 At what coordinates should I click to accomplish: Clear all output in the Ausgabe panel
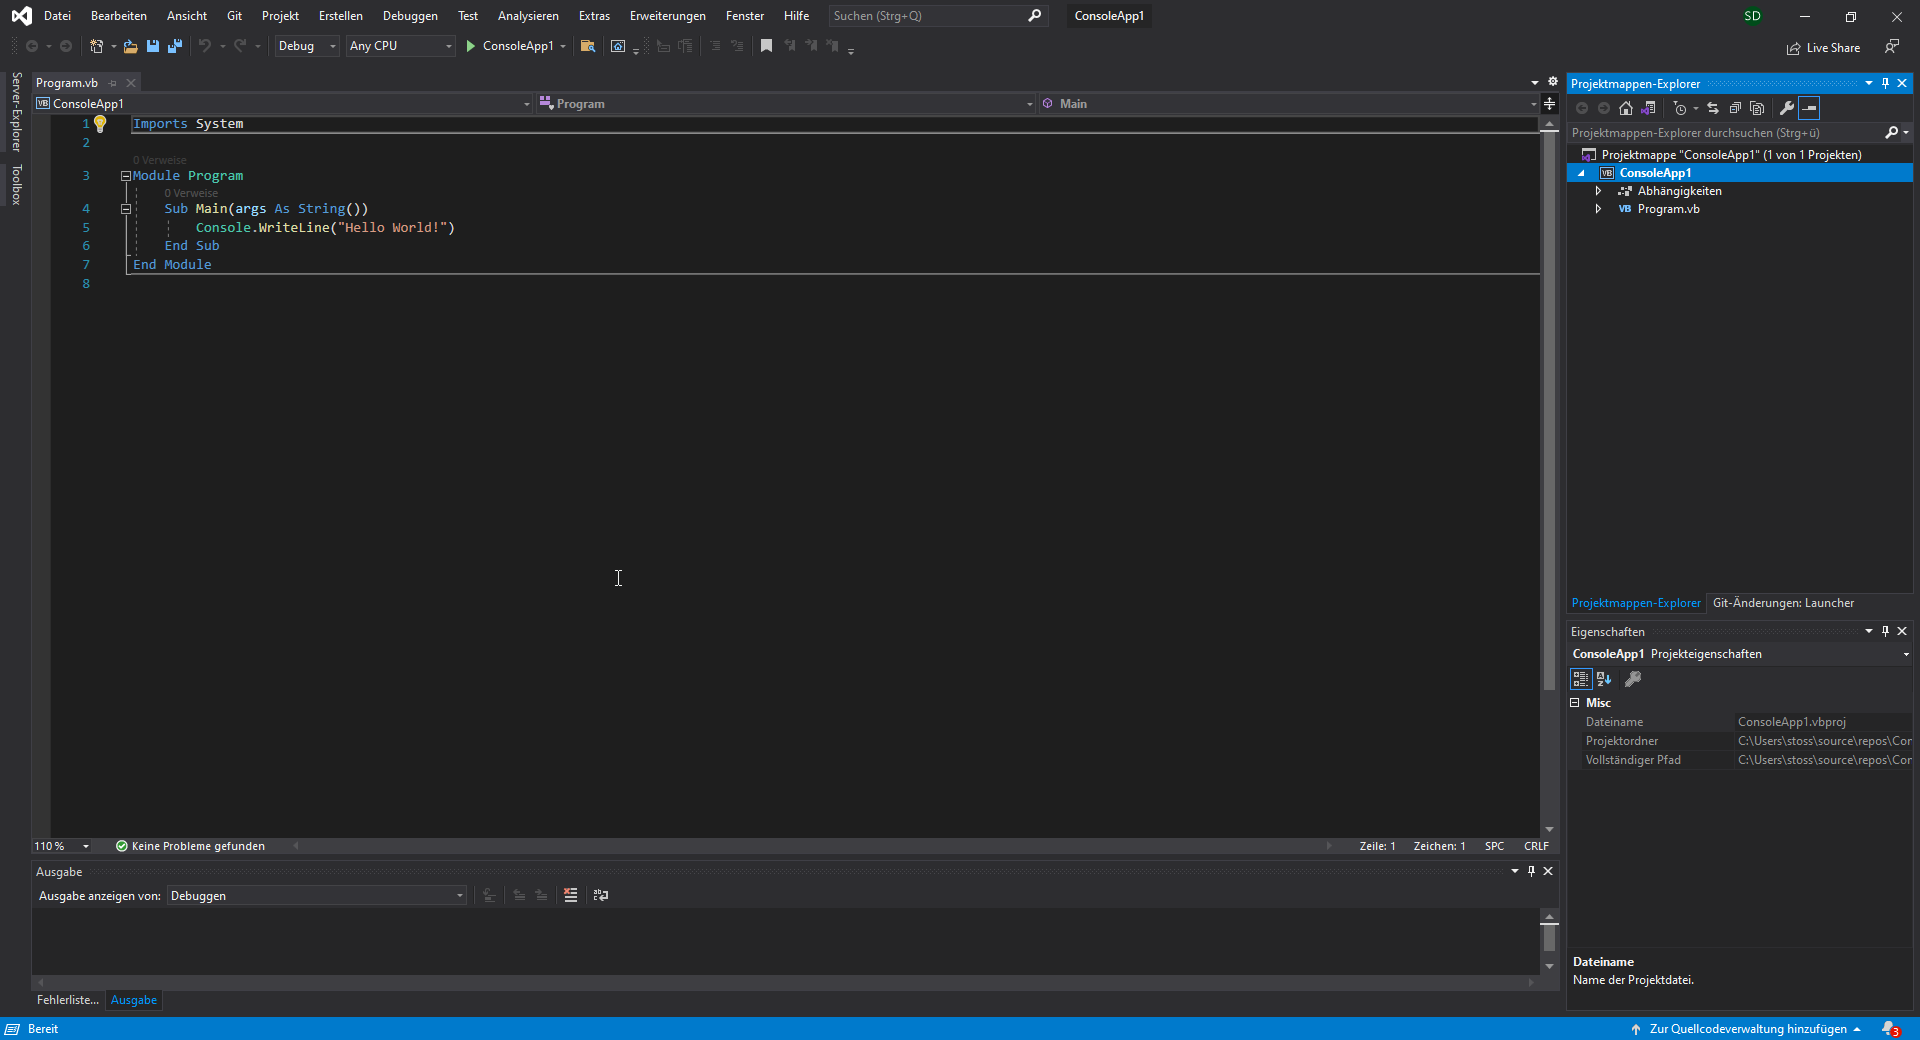pos(570,895)
